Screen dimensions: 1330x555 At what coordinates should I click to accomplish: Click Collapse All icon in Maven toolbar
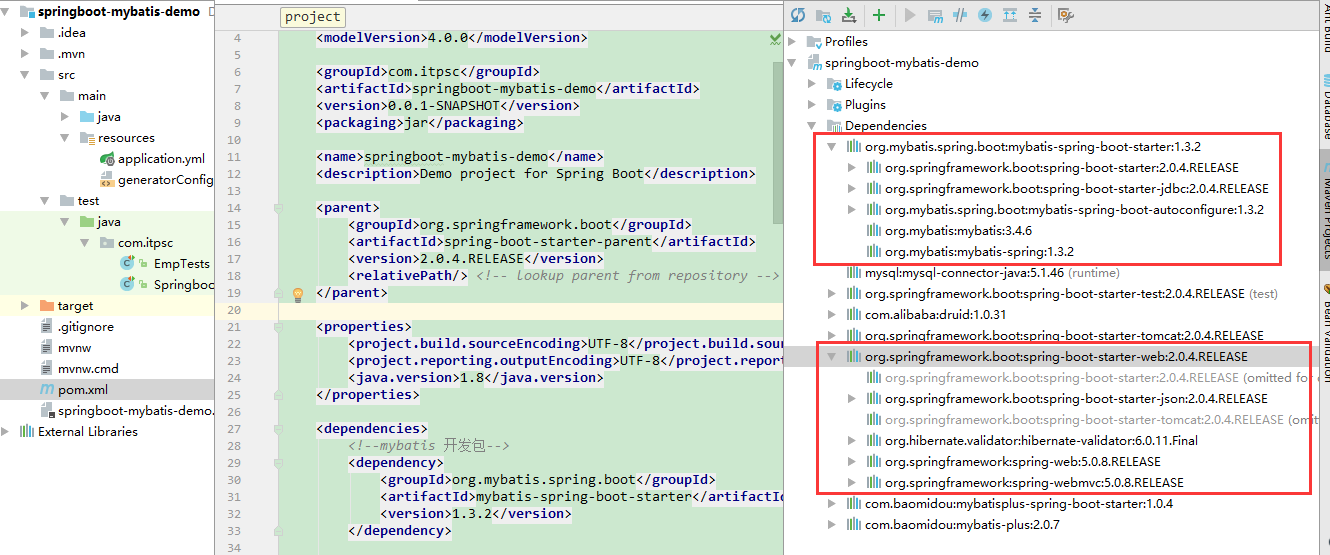point(1035,15)
